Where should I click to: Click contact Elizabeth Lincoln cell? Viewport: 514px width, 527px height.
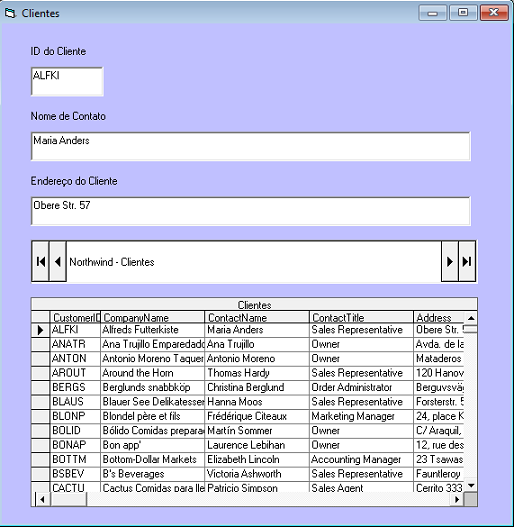[x=257, y=459]
